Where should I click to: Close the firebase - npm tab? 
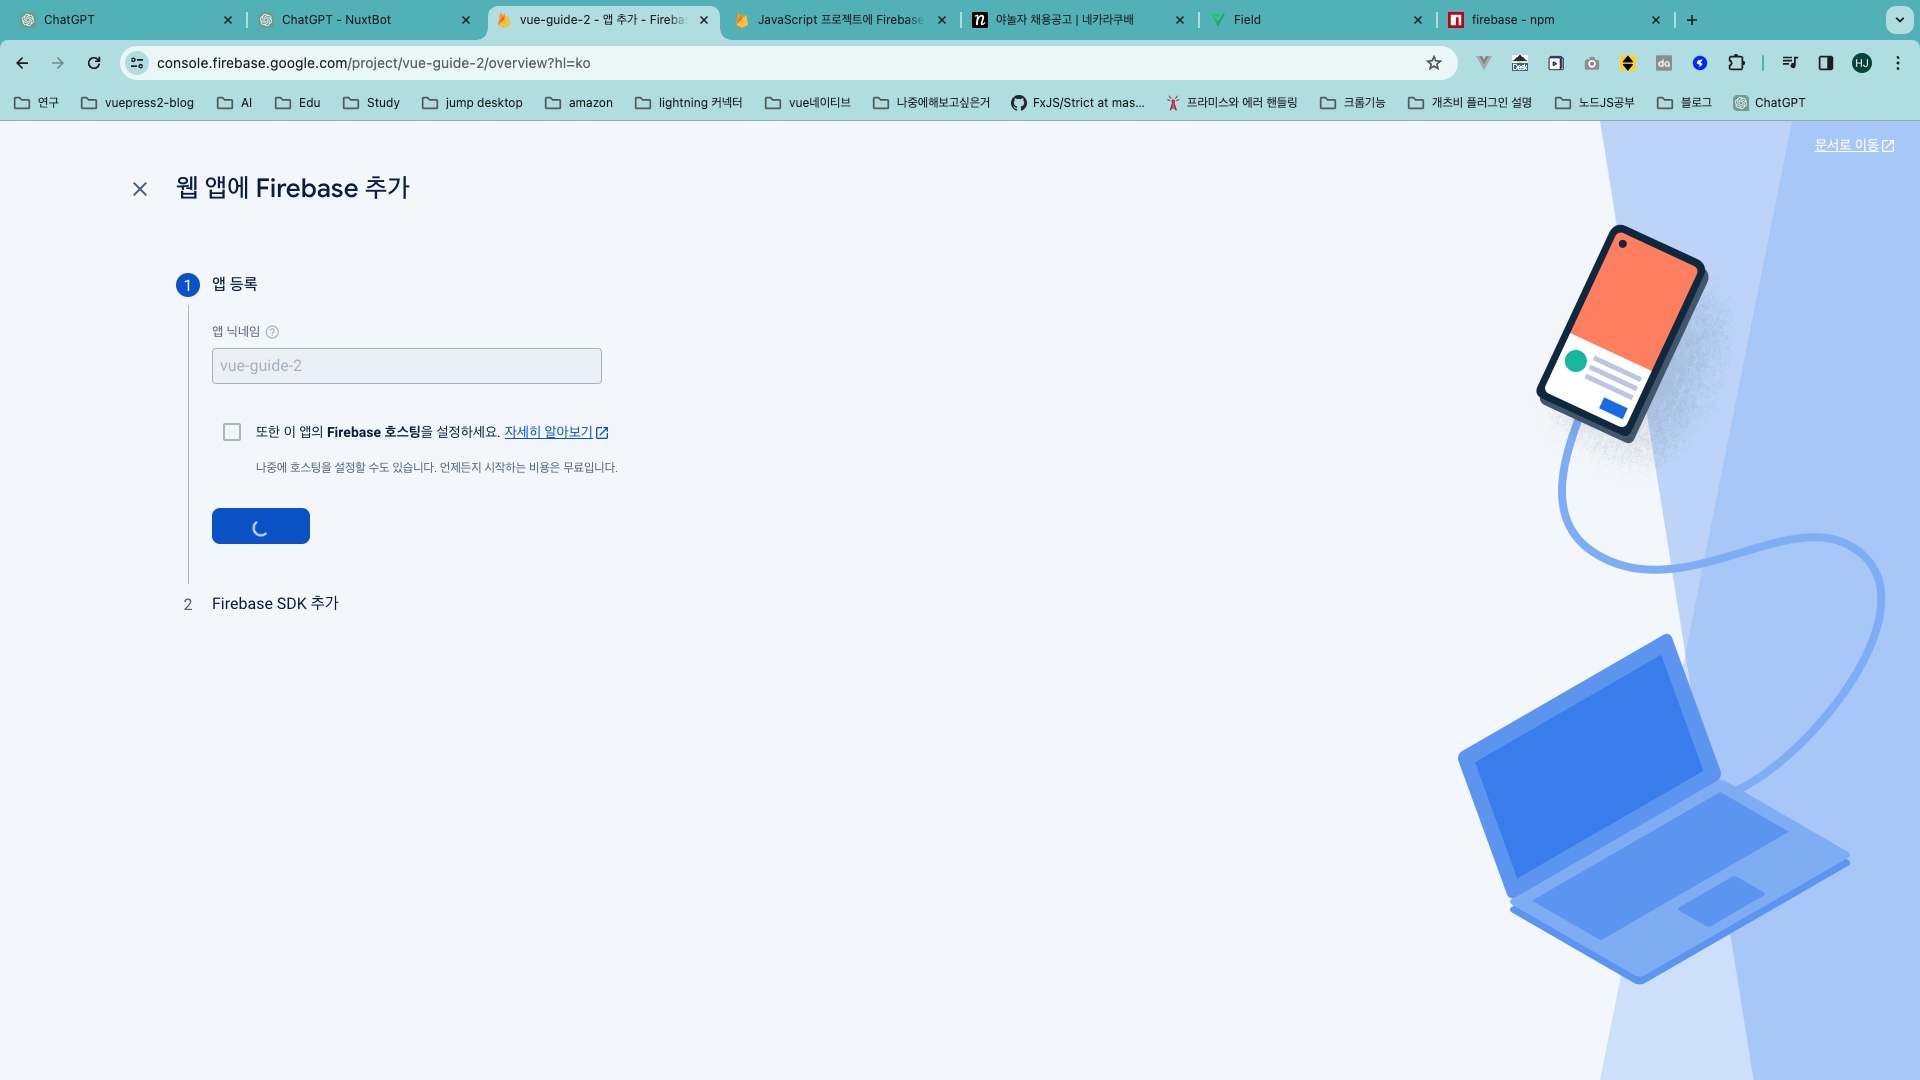point(1656,20)
